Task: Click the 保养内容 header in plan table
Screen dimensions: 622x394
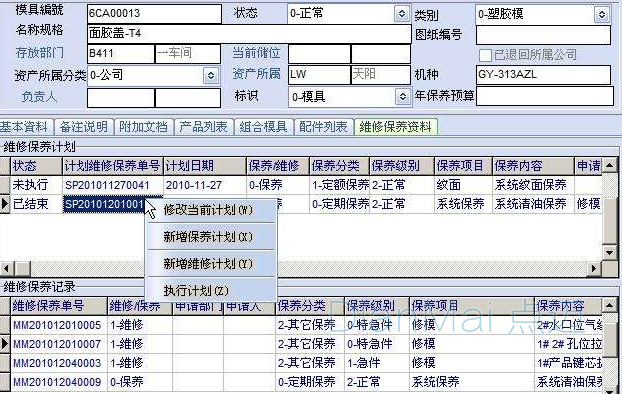Action: (533, 166)
